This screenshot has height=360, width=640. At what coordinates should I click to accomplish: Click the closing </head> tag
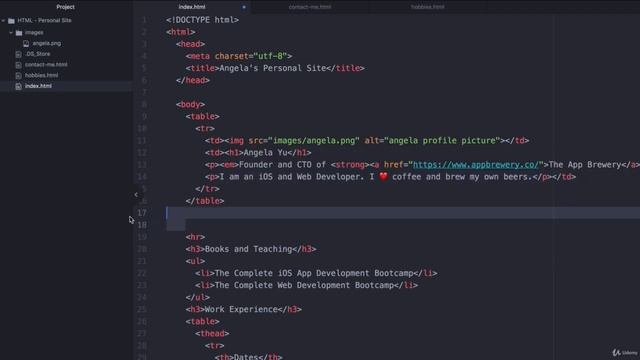[x=193, y=80]
